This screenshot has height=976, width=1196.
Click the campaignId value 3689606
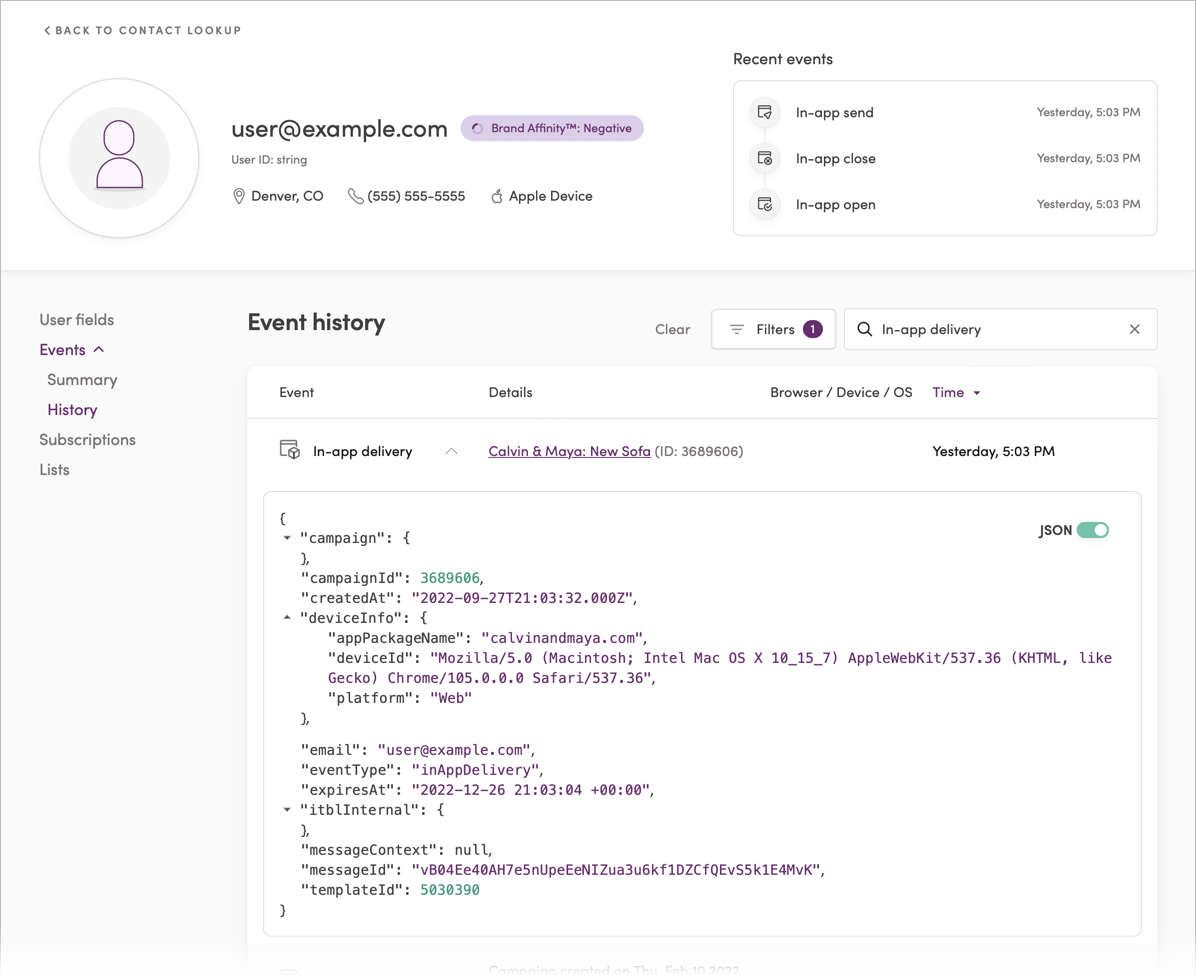tap(450, 578)
